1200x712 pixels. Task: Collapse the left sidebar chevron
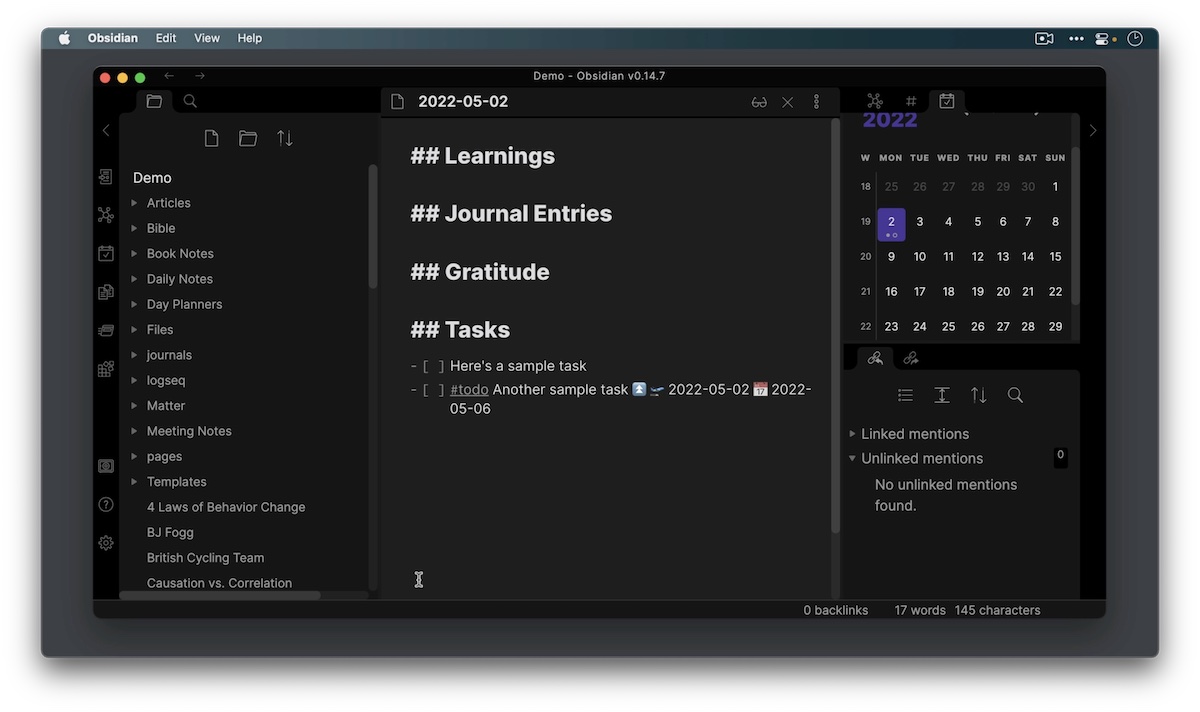pos(106,131)
